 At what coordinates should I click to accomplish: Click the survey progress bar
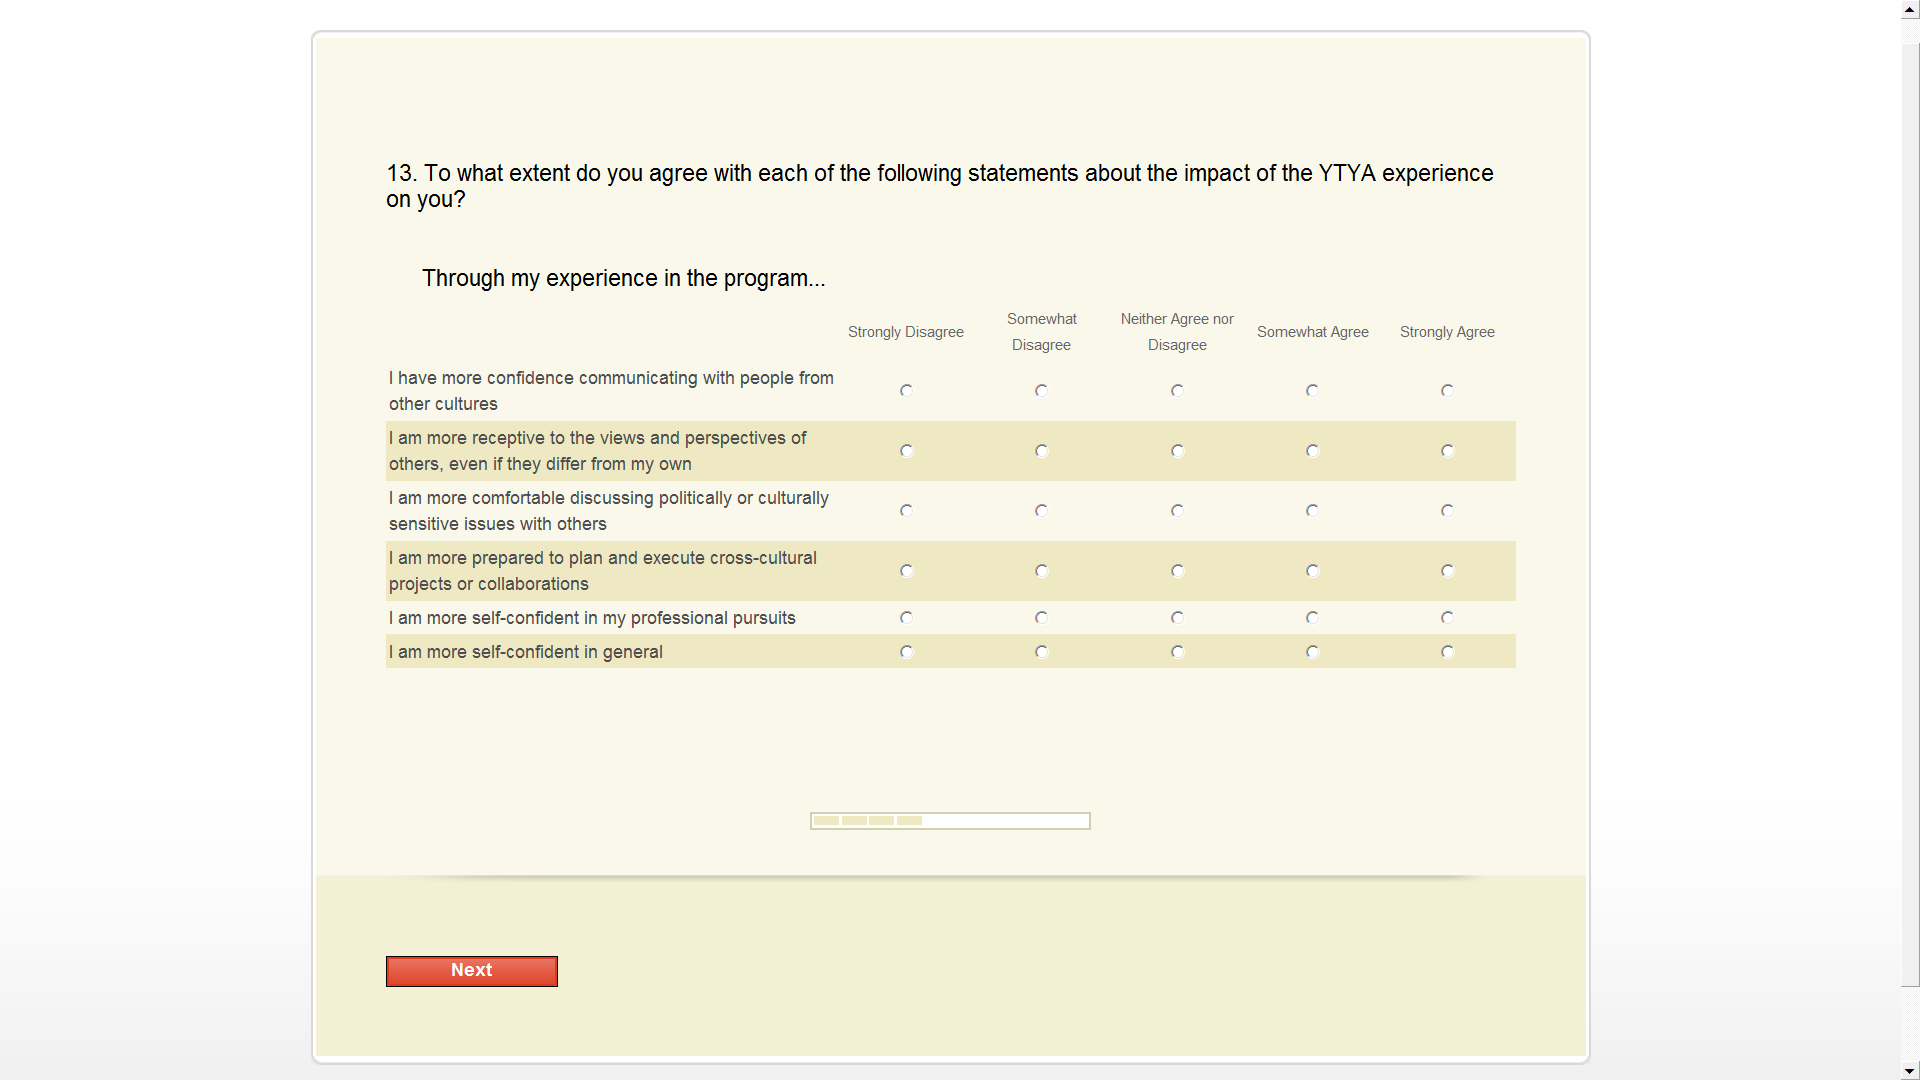coord(949,821)
